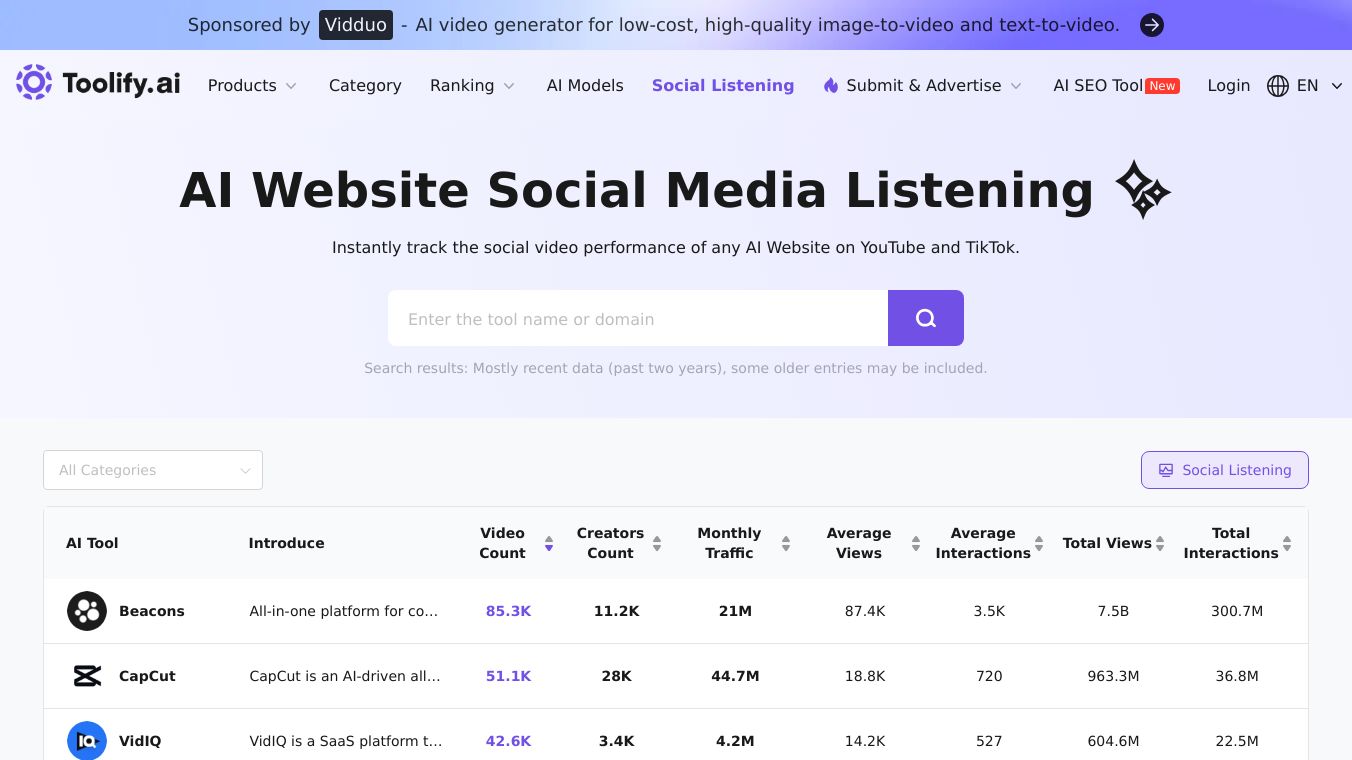Click the Social Listening outlined button
Image resolution: width=1352 pixels, height=760 pixels.
(x=1224, y=470)
